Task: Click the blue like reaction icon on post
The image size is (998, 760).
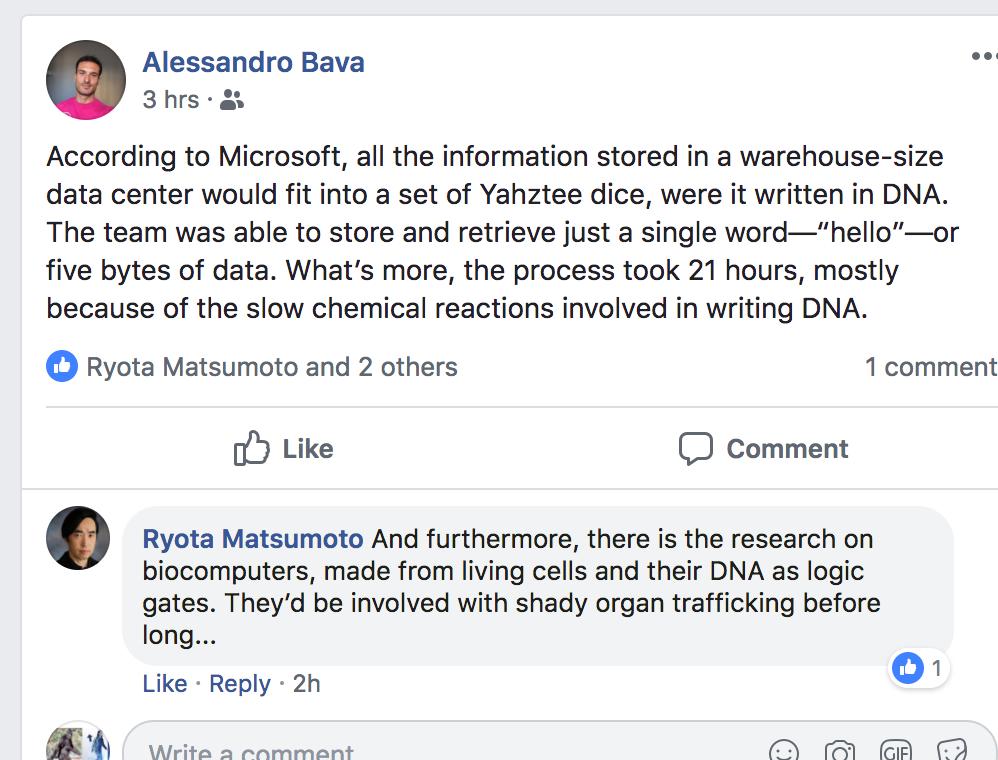Action: tap(62, 367)
